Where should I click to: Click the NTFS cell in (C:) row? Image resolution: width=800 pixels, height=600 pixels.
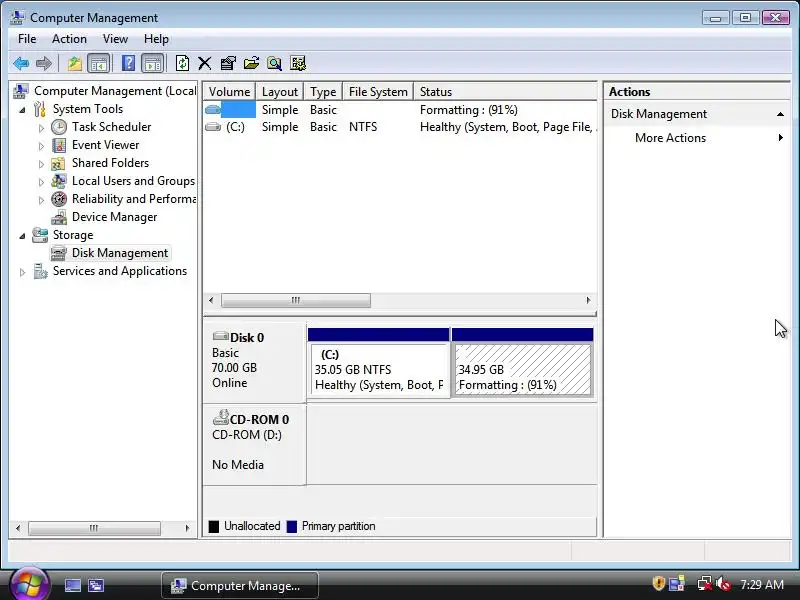click(x=363, y=127)
